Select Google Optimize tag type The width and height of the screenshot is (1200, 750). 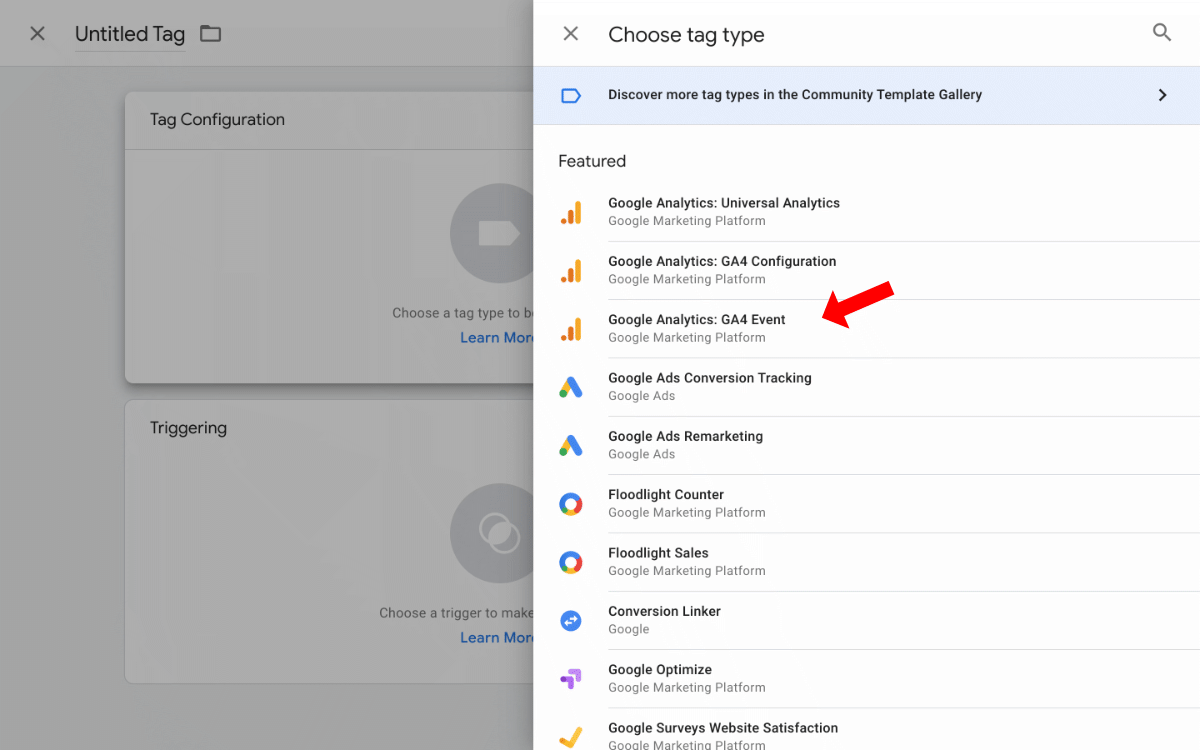click(867, 678)
